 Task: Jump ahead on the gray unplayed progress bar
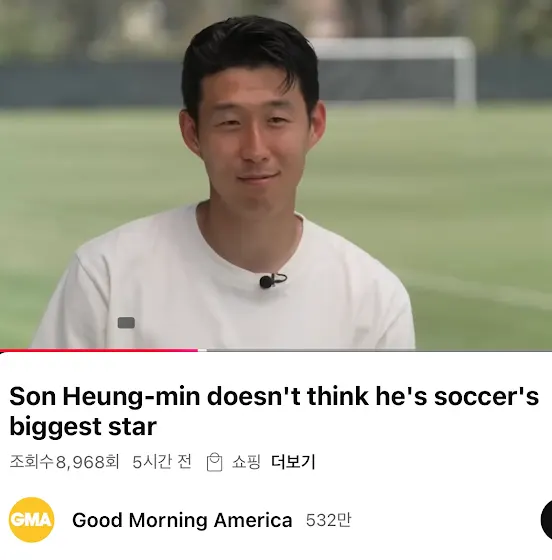379,350
